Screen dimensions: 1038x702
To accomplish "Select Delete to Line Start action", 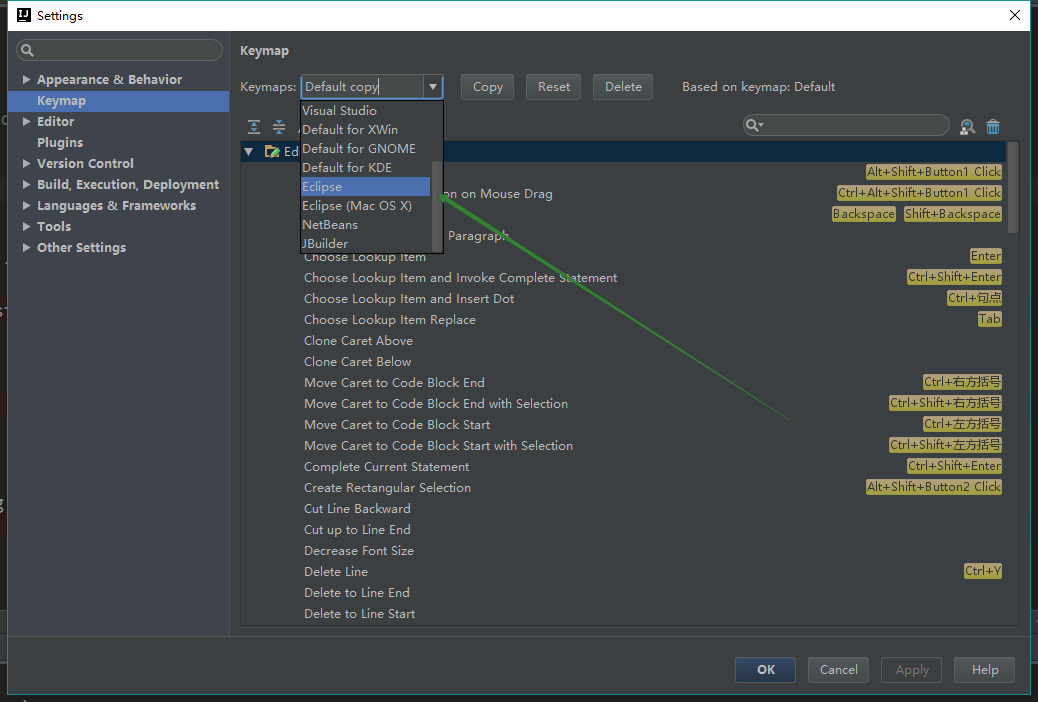I will click(359, 614).
